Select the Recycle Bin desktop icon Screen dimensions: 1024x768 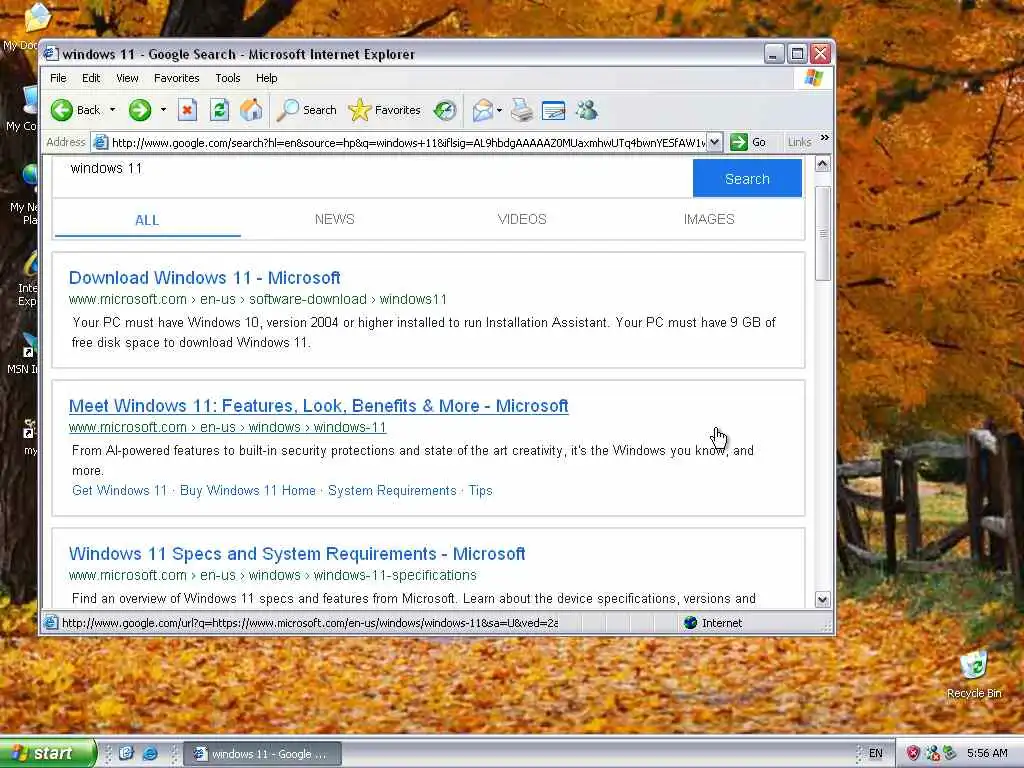pos(974,674)
